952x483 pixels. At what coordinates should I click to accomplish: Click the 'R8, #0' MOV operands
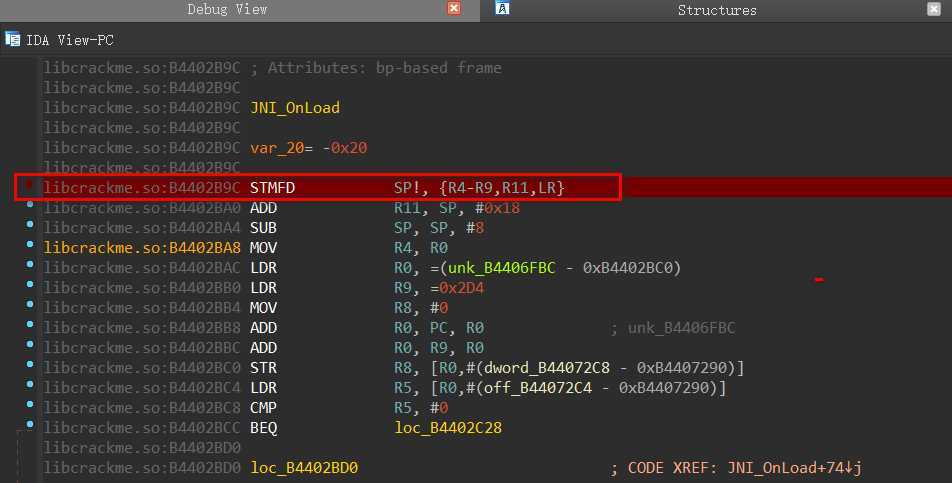pyautogui.click(x=421, y=308)
